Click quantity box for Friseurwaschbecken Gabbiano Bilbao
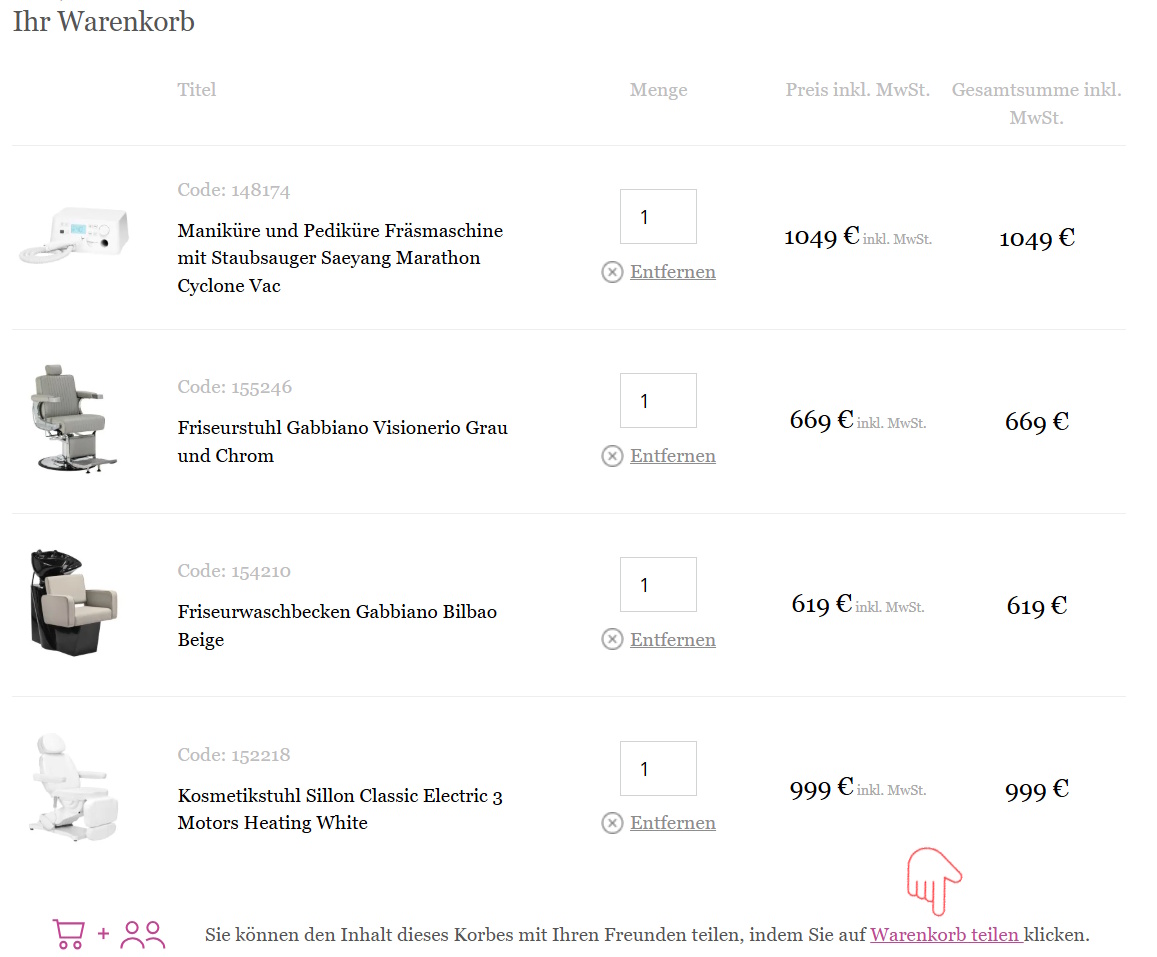The width and height of the screenshot is (1157, 957). (x=658, y=585)
